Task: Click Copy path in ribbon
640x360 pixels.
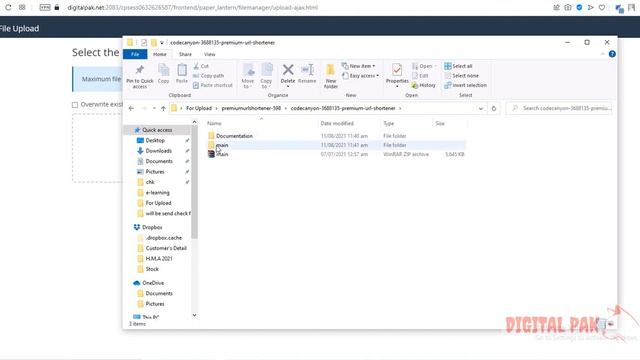Action: click(208, 76)
